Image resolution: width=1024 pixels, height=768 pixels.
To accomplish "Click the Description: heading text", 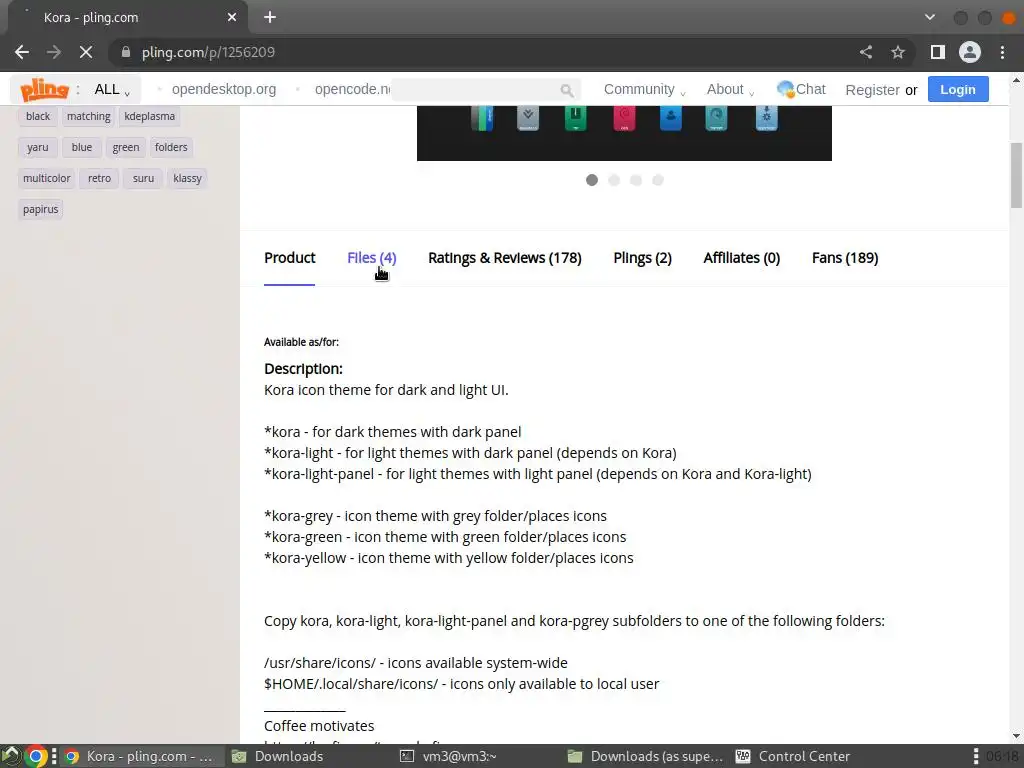I will tap(303, 369).
